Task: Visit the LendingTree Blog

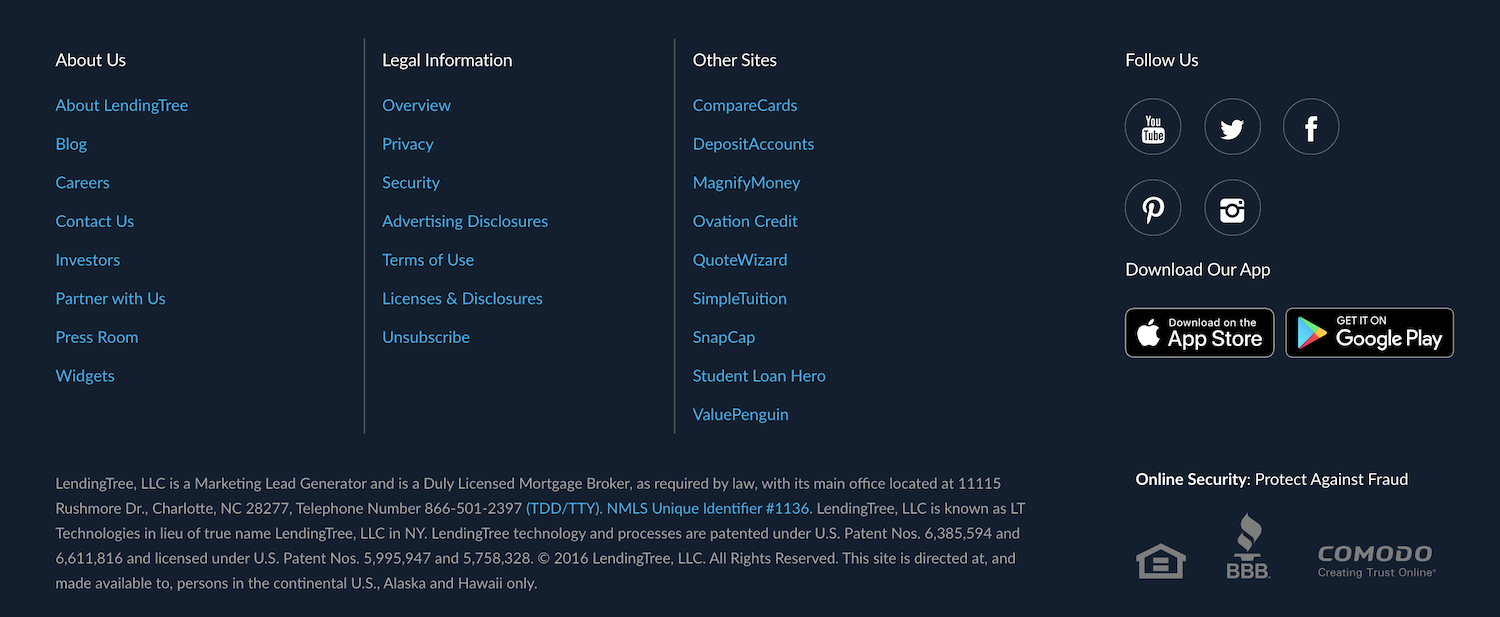Action: click(x=71, y=143)
